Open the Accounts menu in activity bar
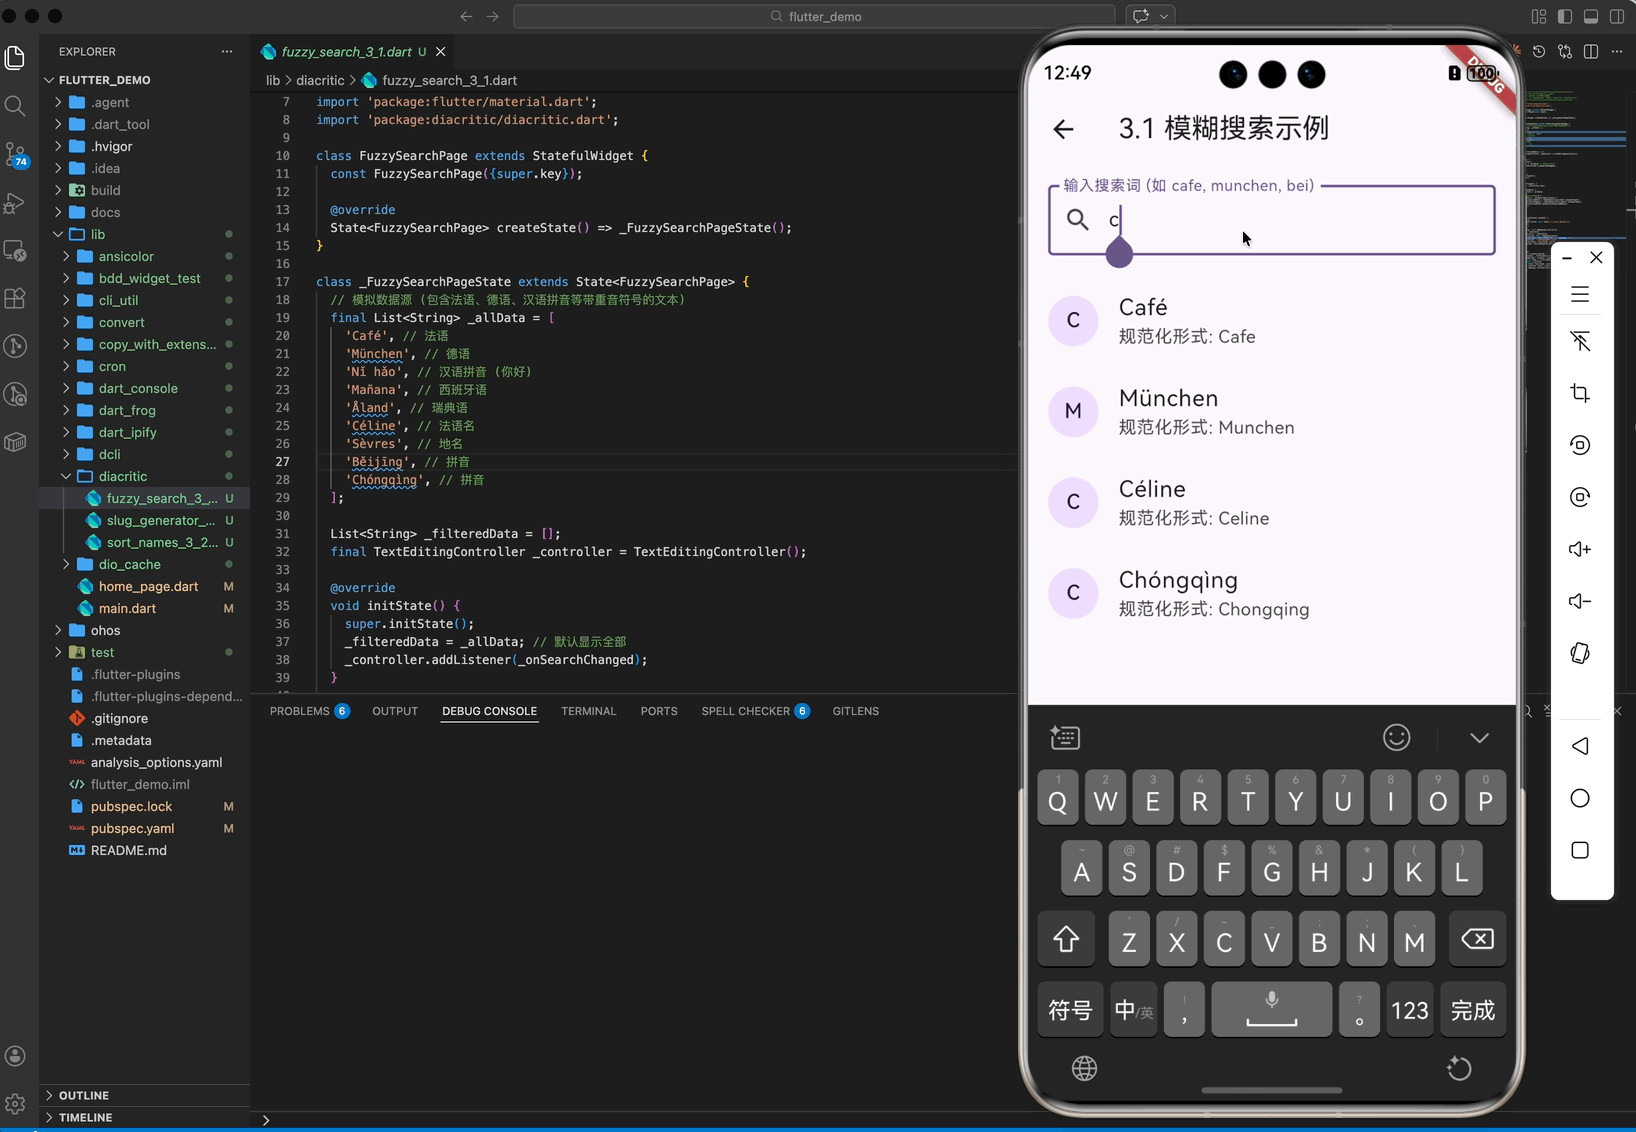 coord(15,1056)
